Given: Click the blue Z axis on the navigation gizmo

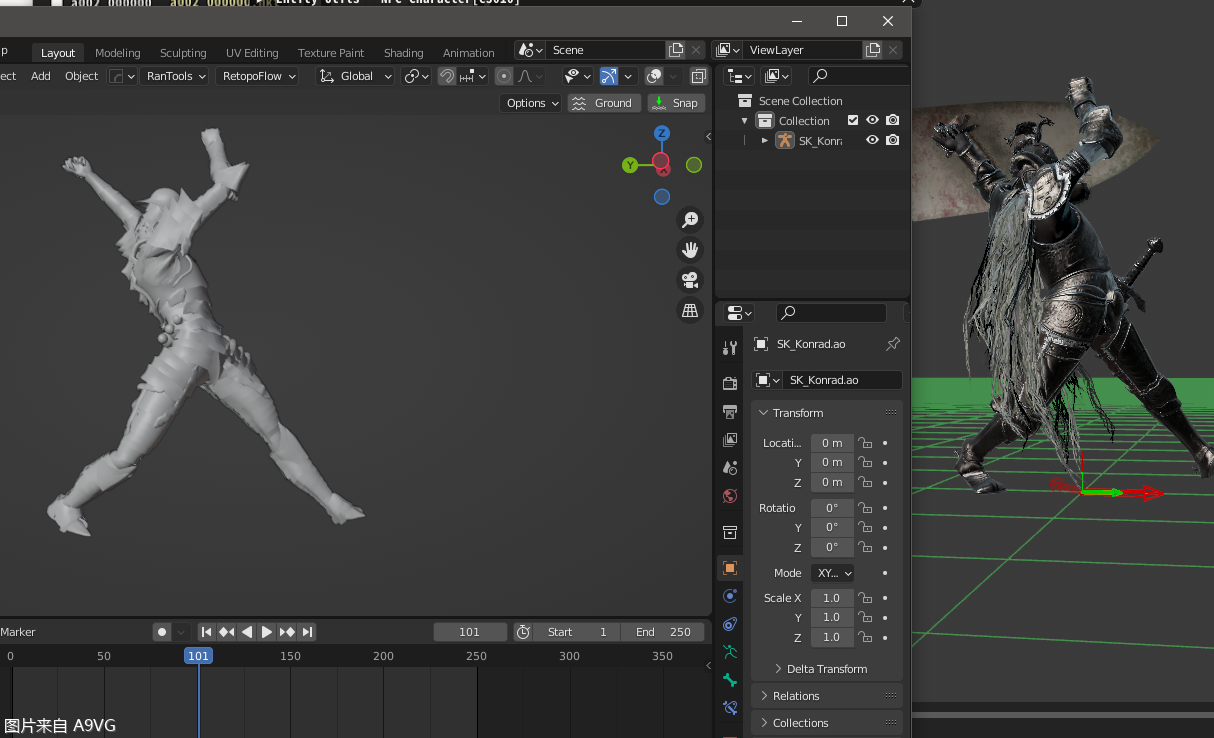Looking at the screenshot, I should click(x=661, y=133).
